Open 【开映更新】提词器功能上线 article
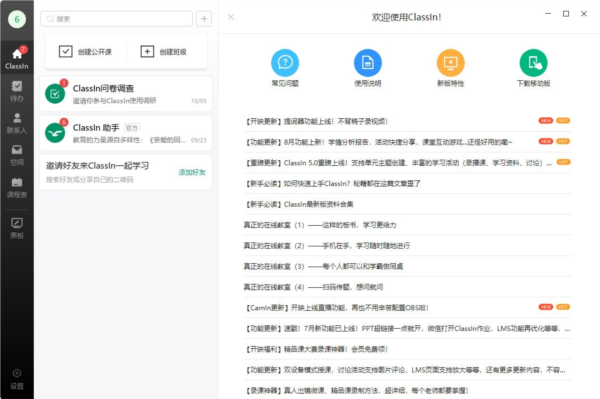 tap(407, 121)
